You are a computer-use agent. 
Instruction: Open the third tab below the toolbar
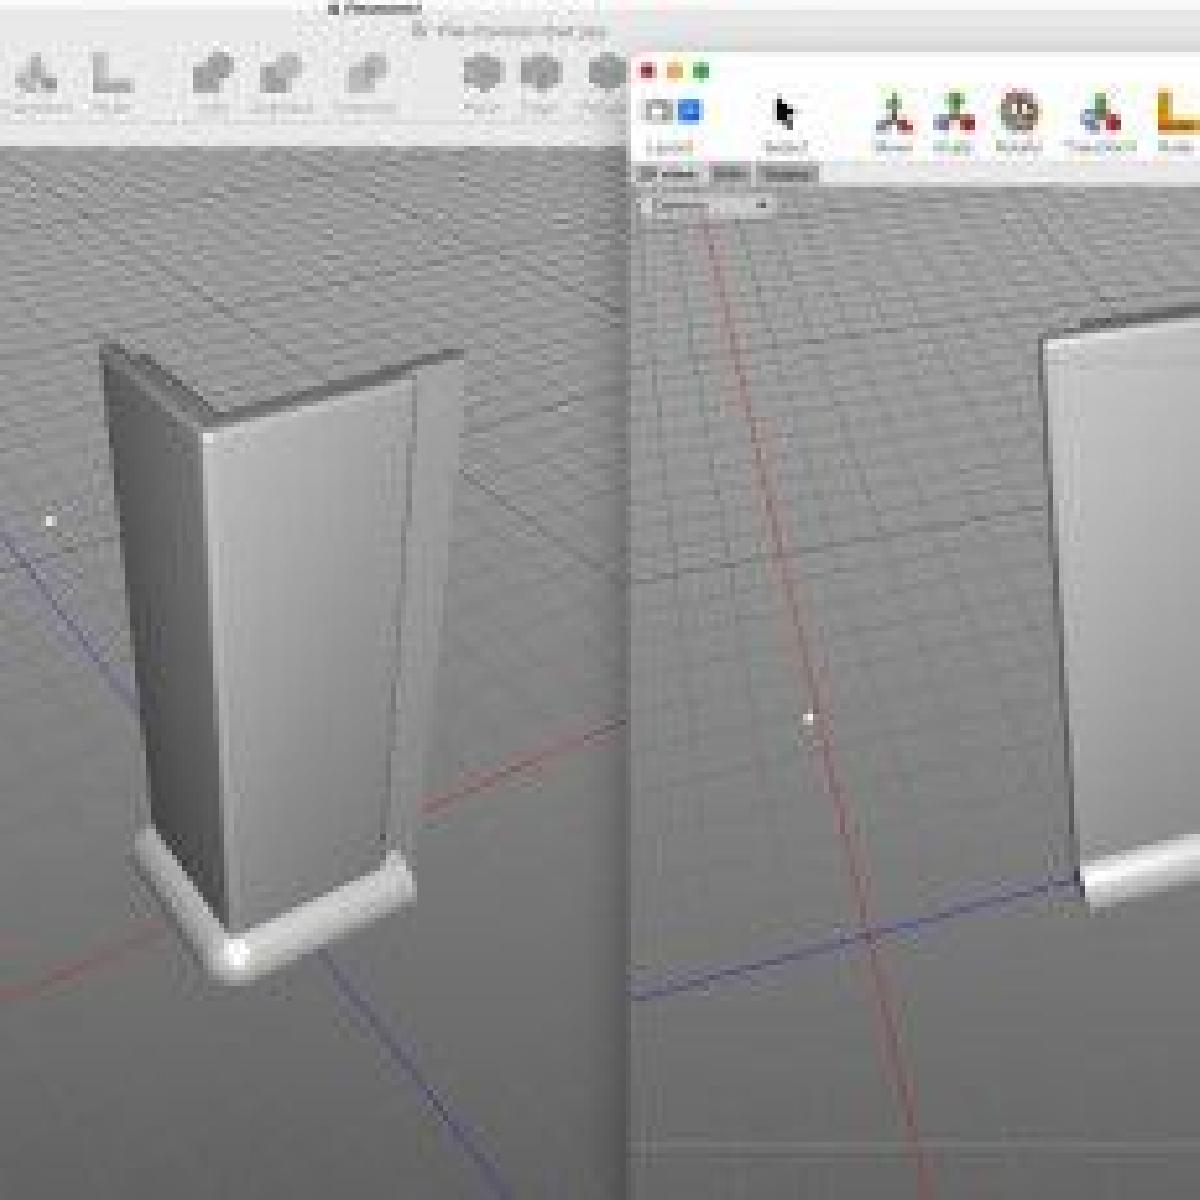(788, 174)
